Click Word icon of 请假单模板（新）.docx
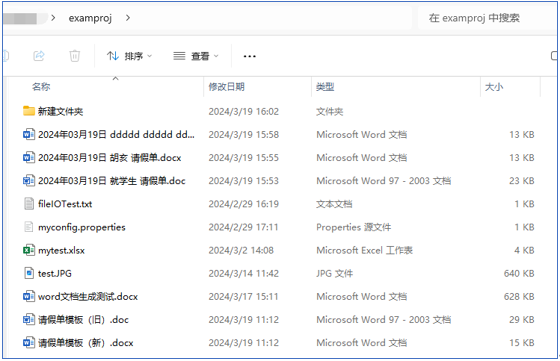Viewport: 560px width, 361px height. pyautogui.click(x=29, y=343)
